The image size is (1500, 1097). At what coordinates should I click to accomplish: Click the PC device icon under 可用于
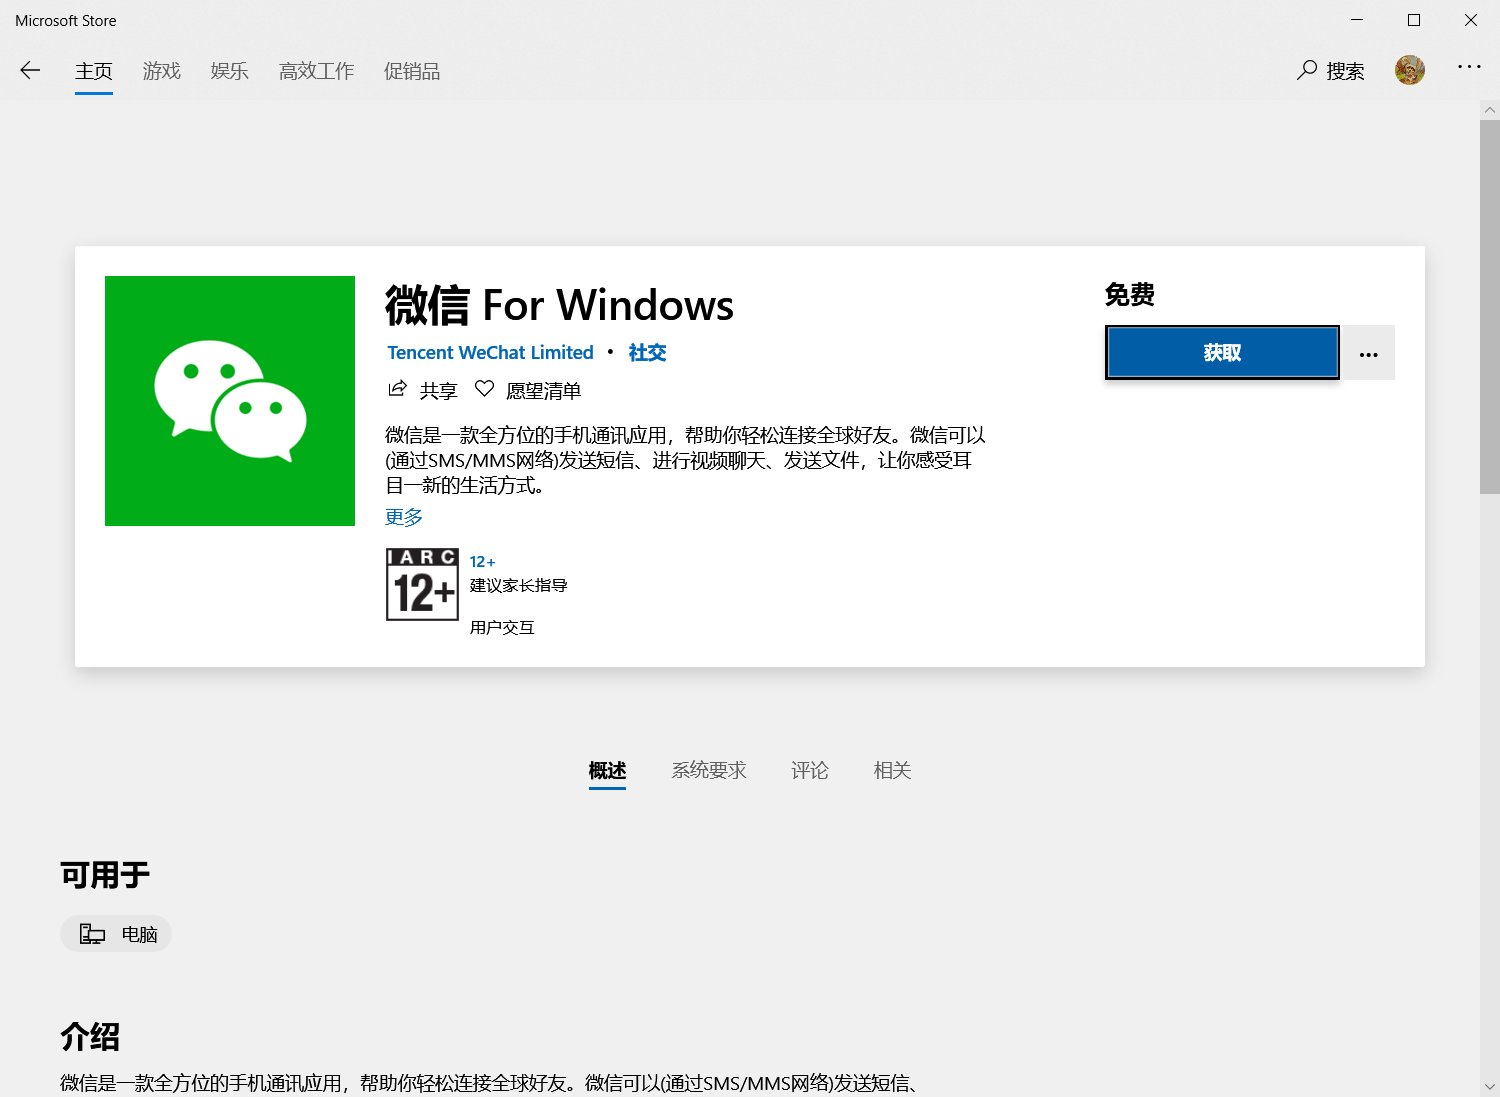(92, 934)
